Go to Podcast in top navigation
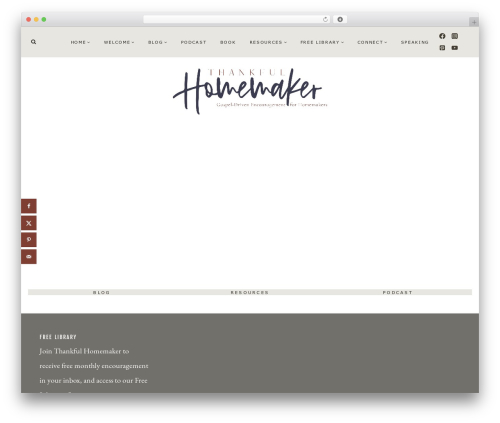 point(193,42)
